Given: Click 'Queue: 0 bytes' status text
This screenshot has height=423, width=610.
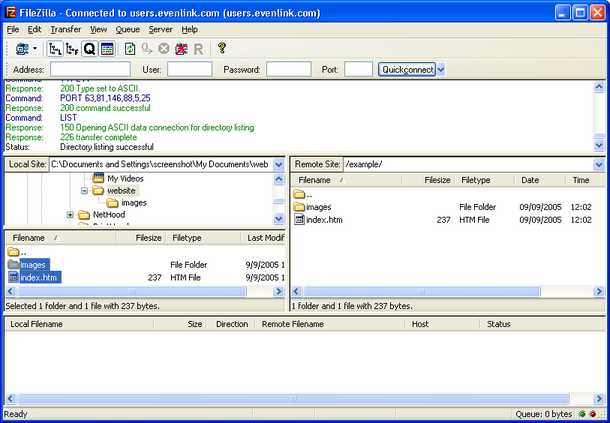Looking at the screenshot, I should pyautogui.click(x=544, y=414).
